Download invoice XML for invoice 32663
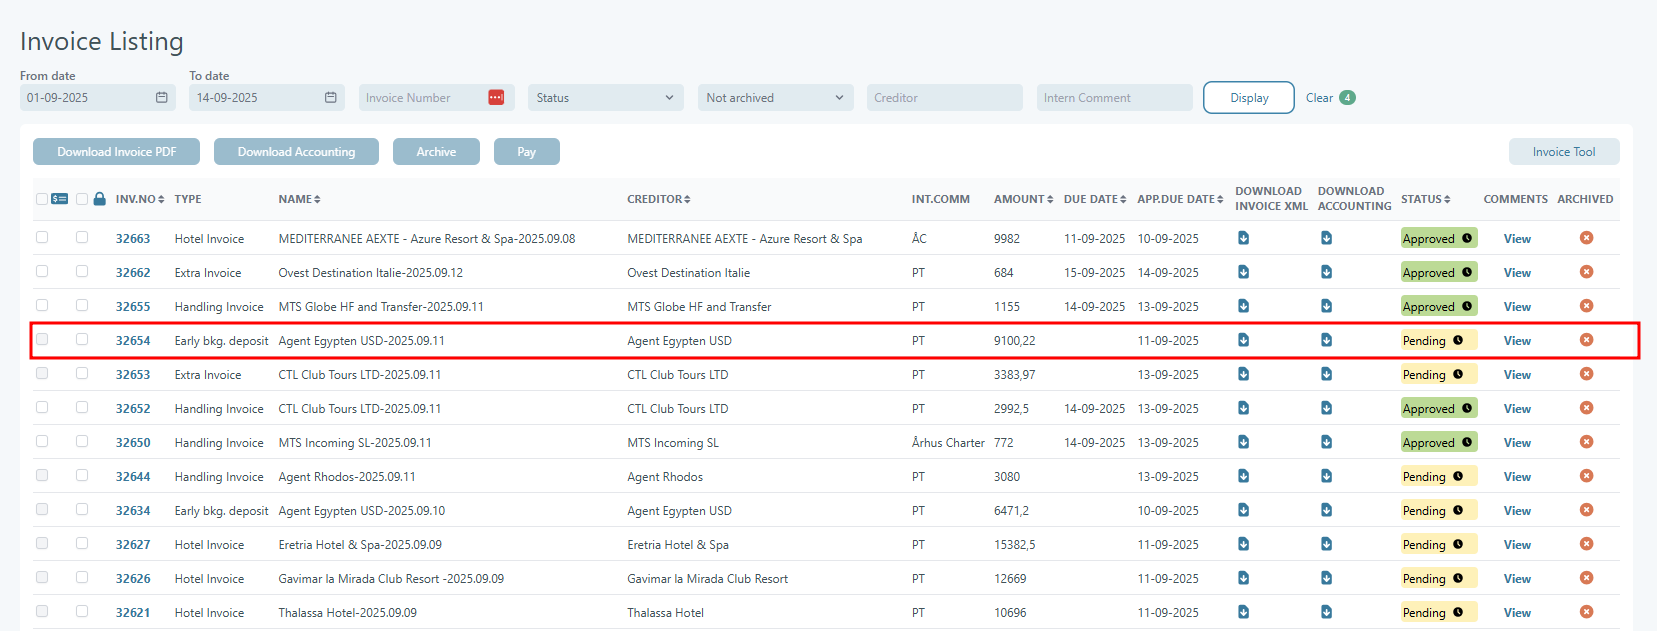 1243,238
